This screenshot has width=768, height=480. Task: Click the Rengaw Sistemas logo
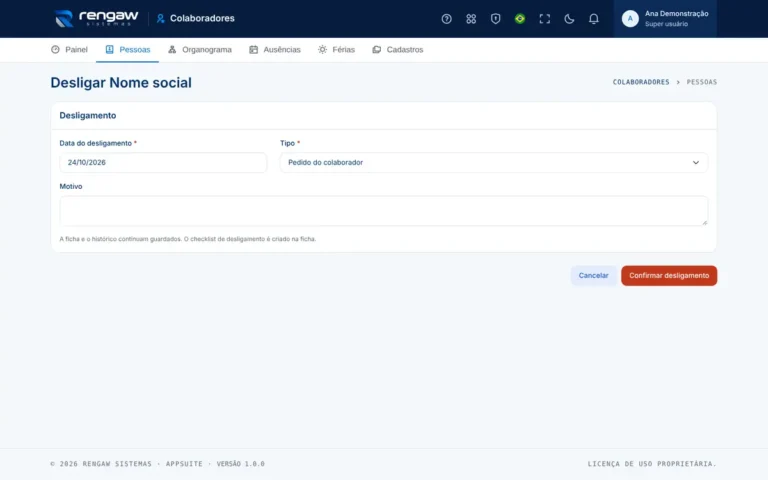pos(96,18)
